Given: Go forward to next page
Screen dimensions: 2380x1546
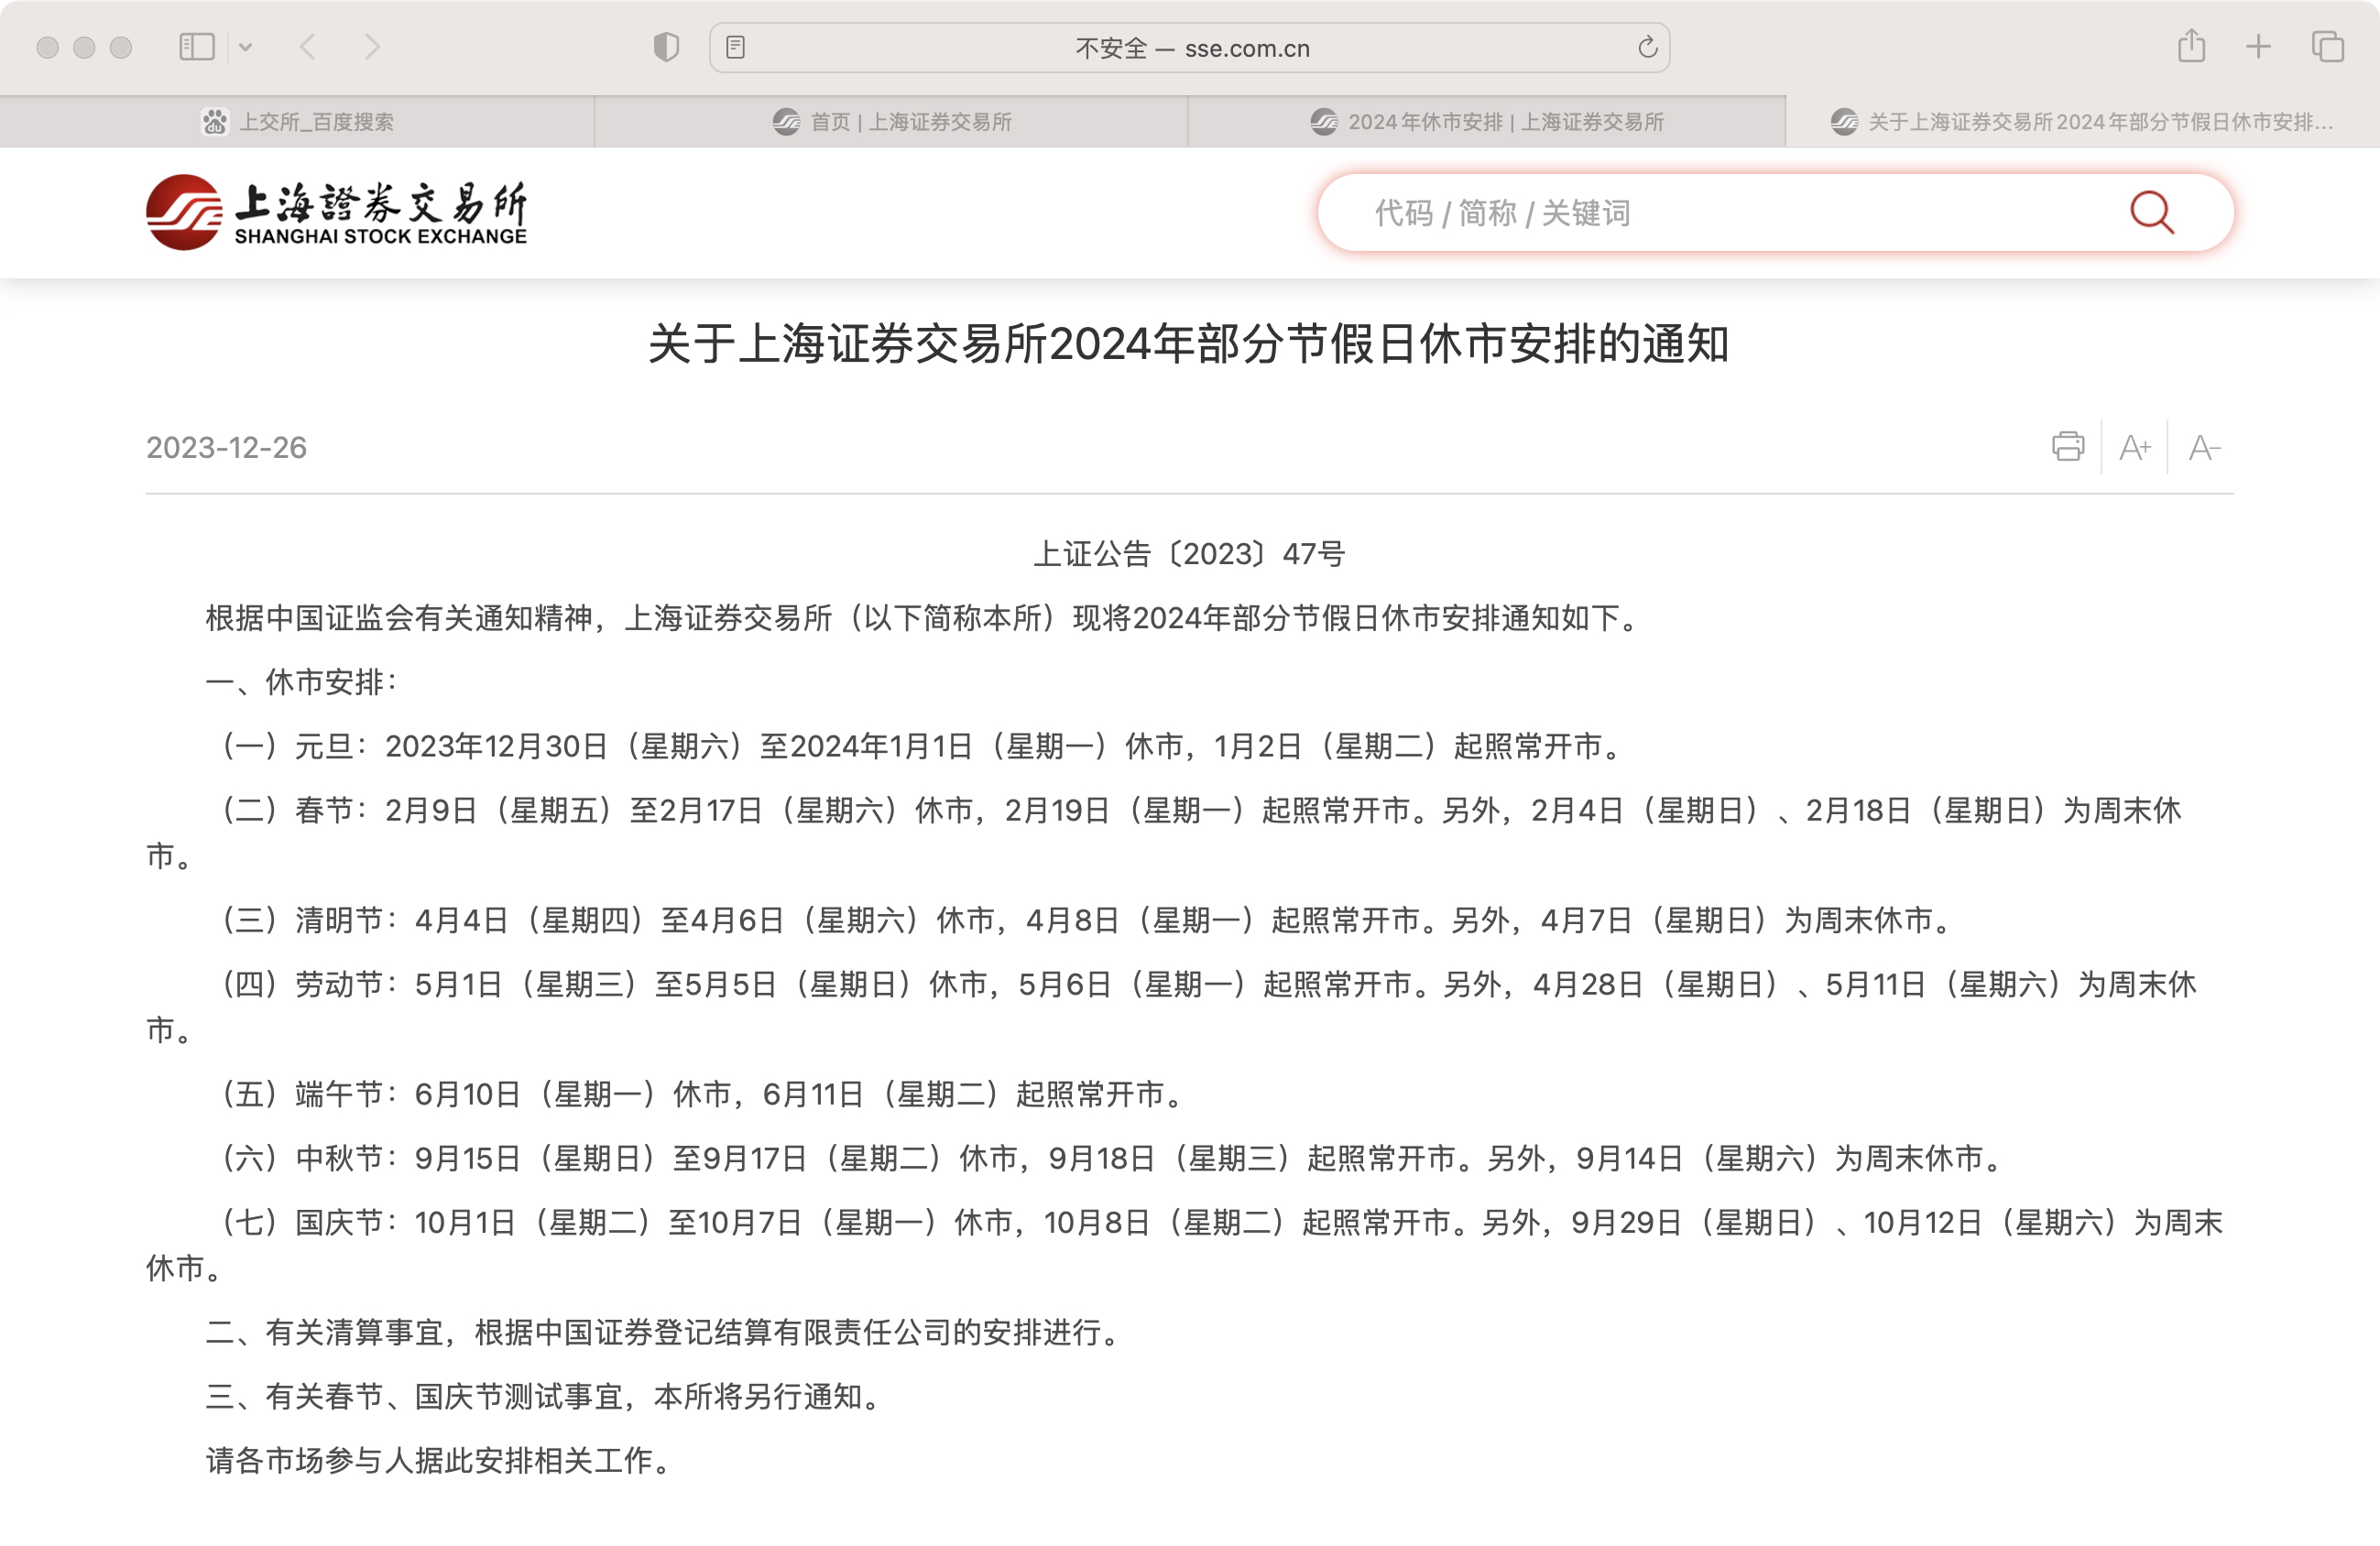Looking at the screenshot, I should click(x=372, y=46).
